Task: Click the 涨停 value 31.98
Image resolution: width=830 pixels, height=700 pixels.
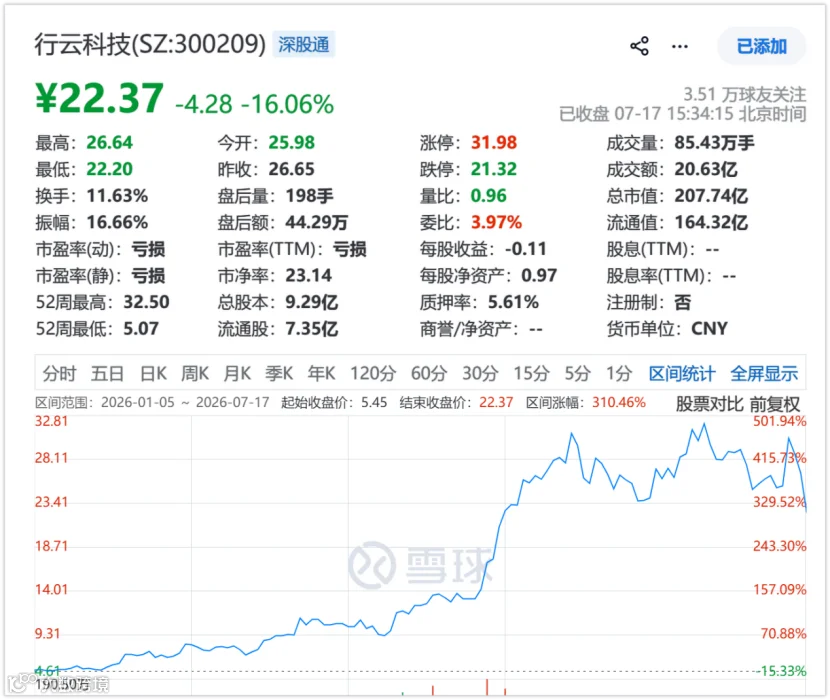Action: click(494, 142)
